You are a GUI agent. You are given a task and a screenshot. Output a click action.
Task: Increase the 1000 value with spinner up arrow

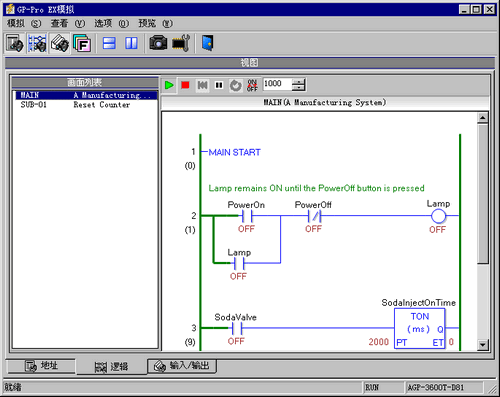click(x=299, y=81)
